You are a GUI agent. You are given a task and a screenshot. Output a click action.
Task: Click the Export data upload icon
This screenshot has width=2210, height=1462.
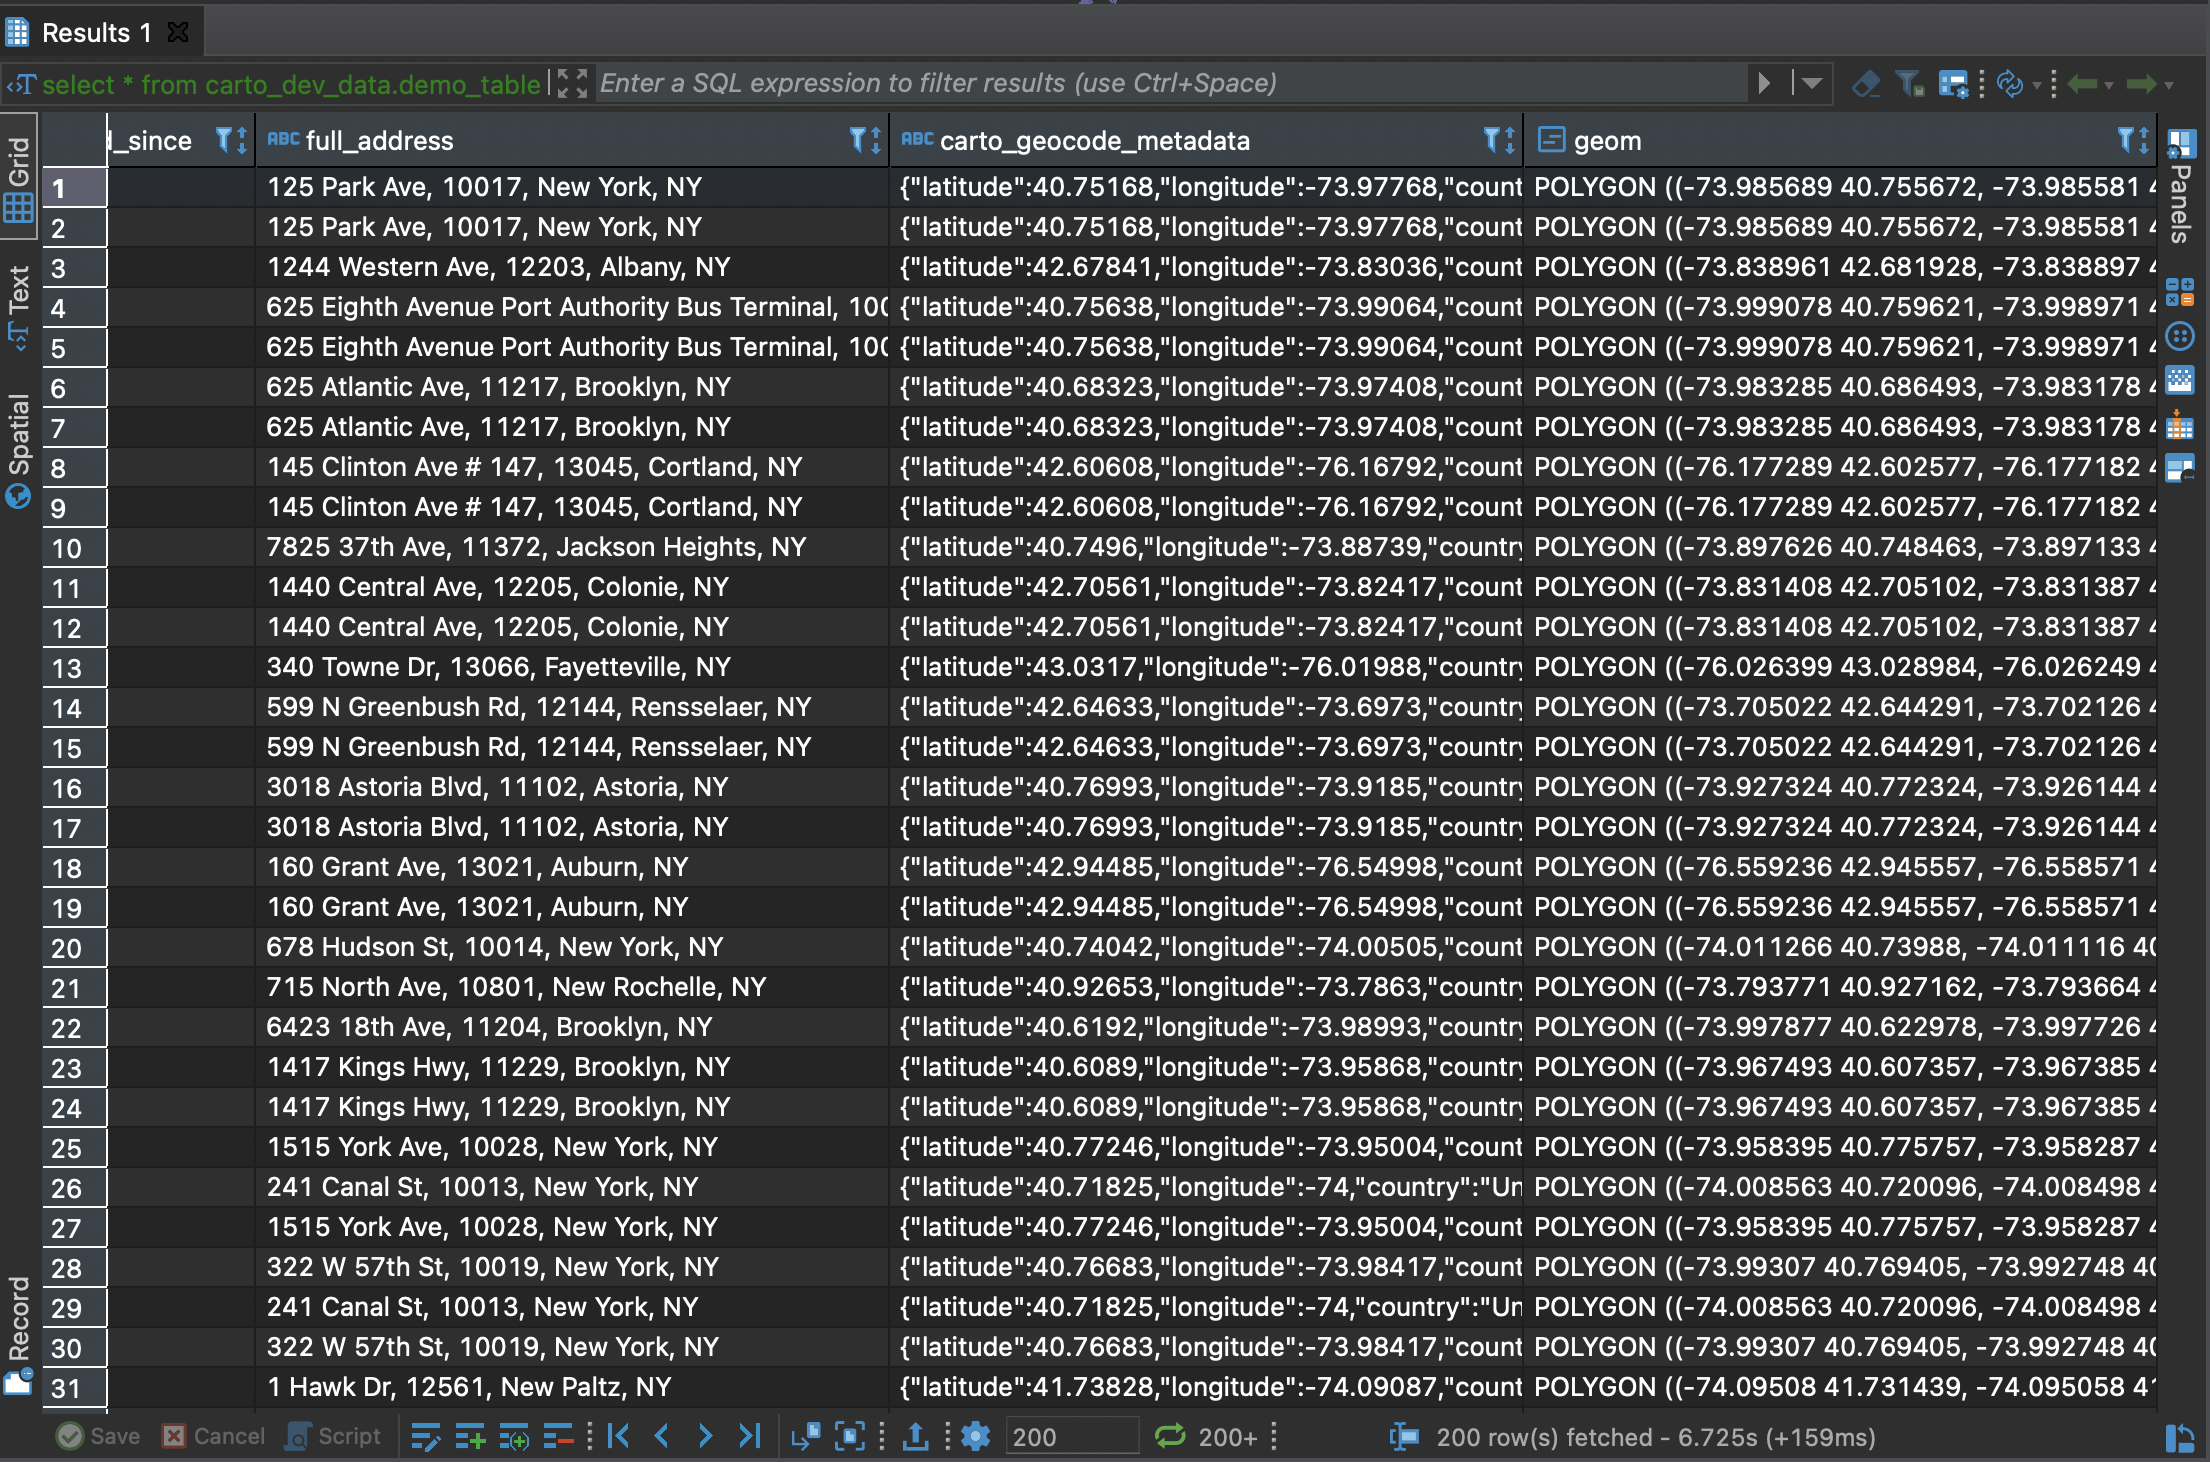click(915, 1437)
